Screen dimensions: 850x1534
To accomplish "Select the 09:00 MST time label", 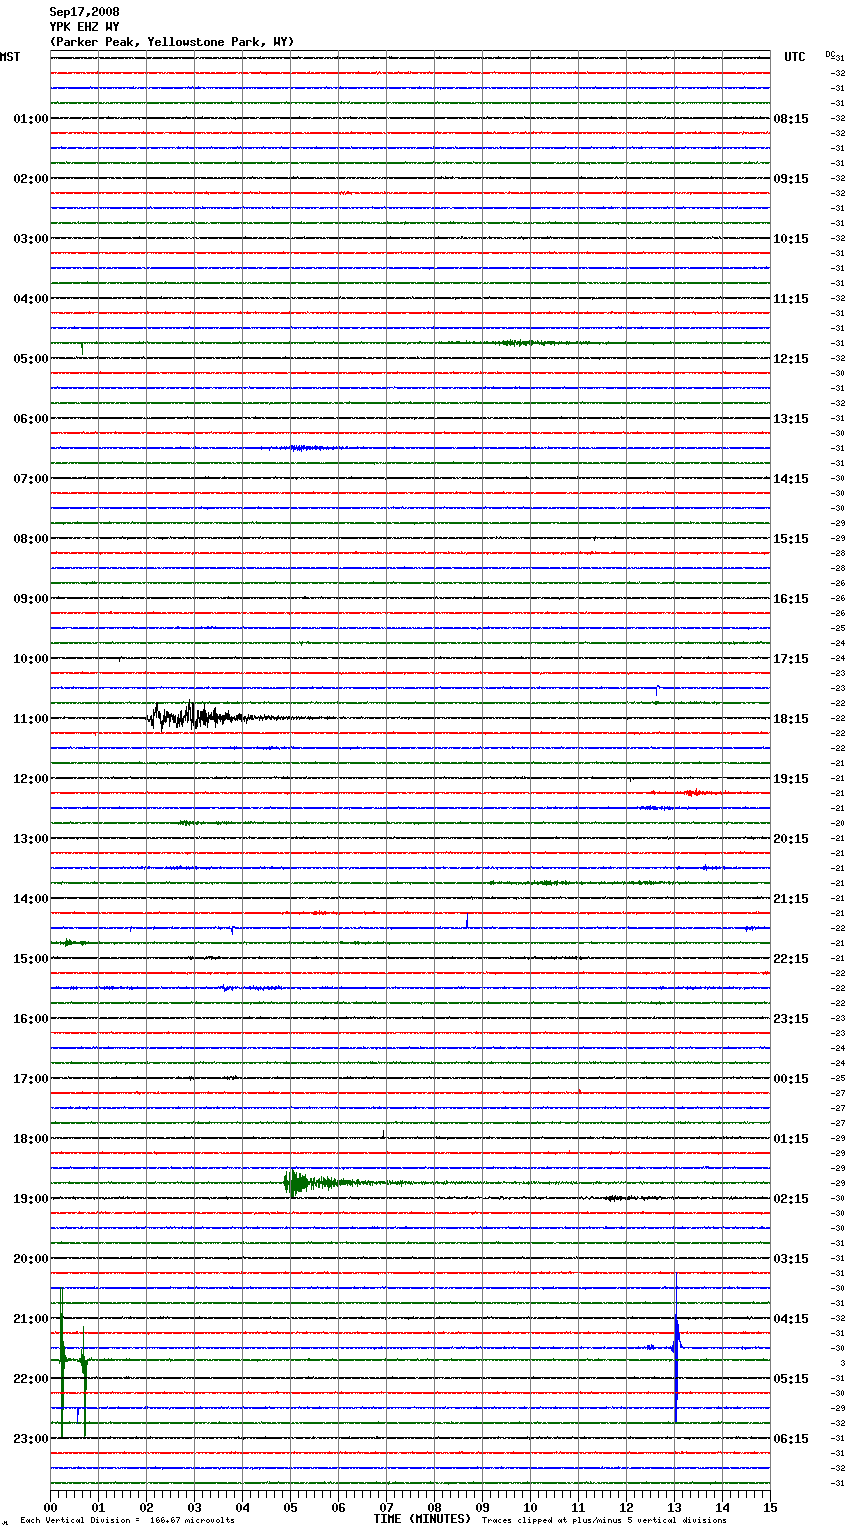I will coord(31,599).
